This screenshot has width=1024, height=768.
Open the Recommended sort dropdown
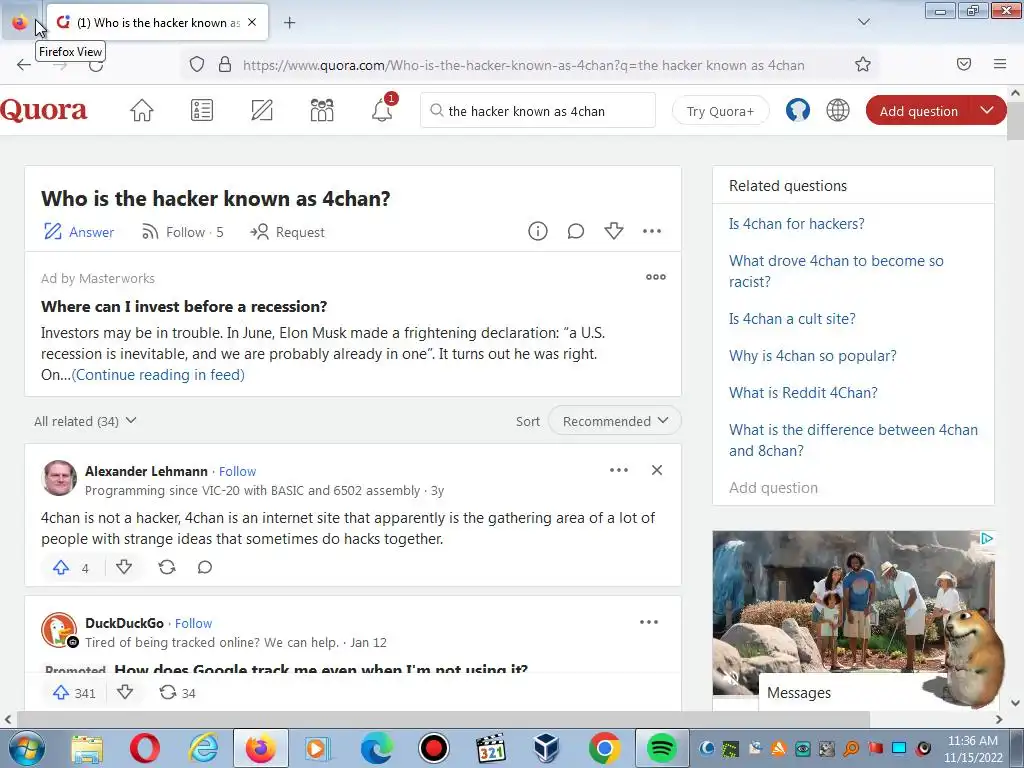[615, 421]
